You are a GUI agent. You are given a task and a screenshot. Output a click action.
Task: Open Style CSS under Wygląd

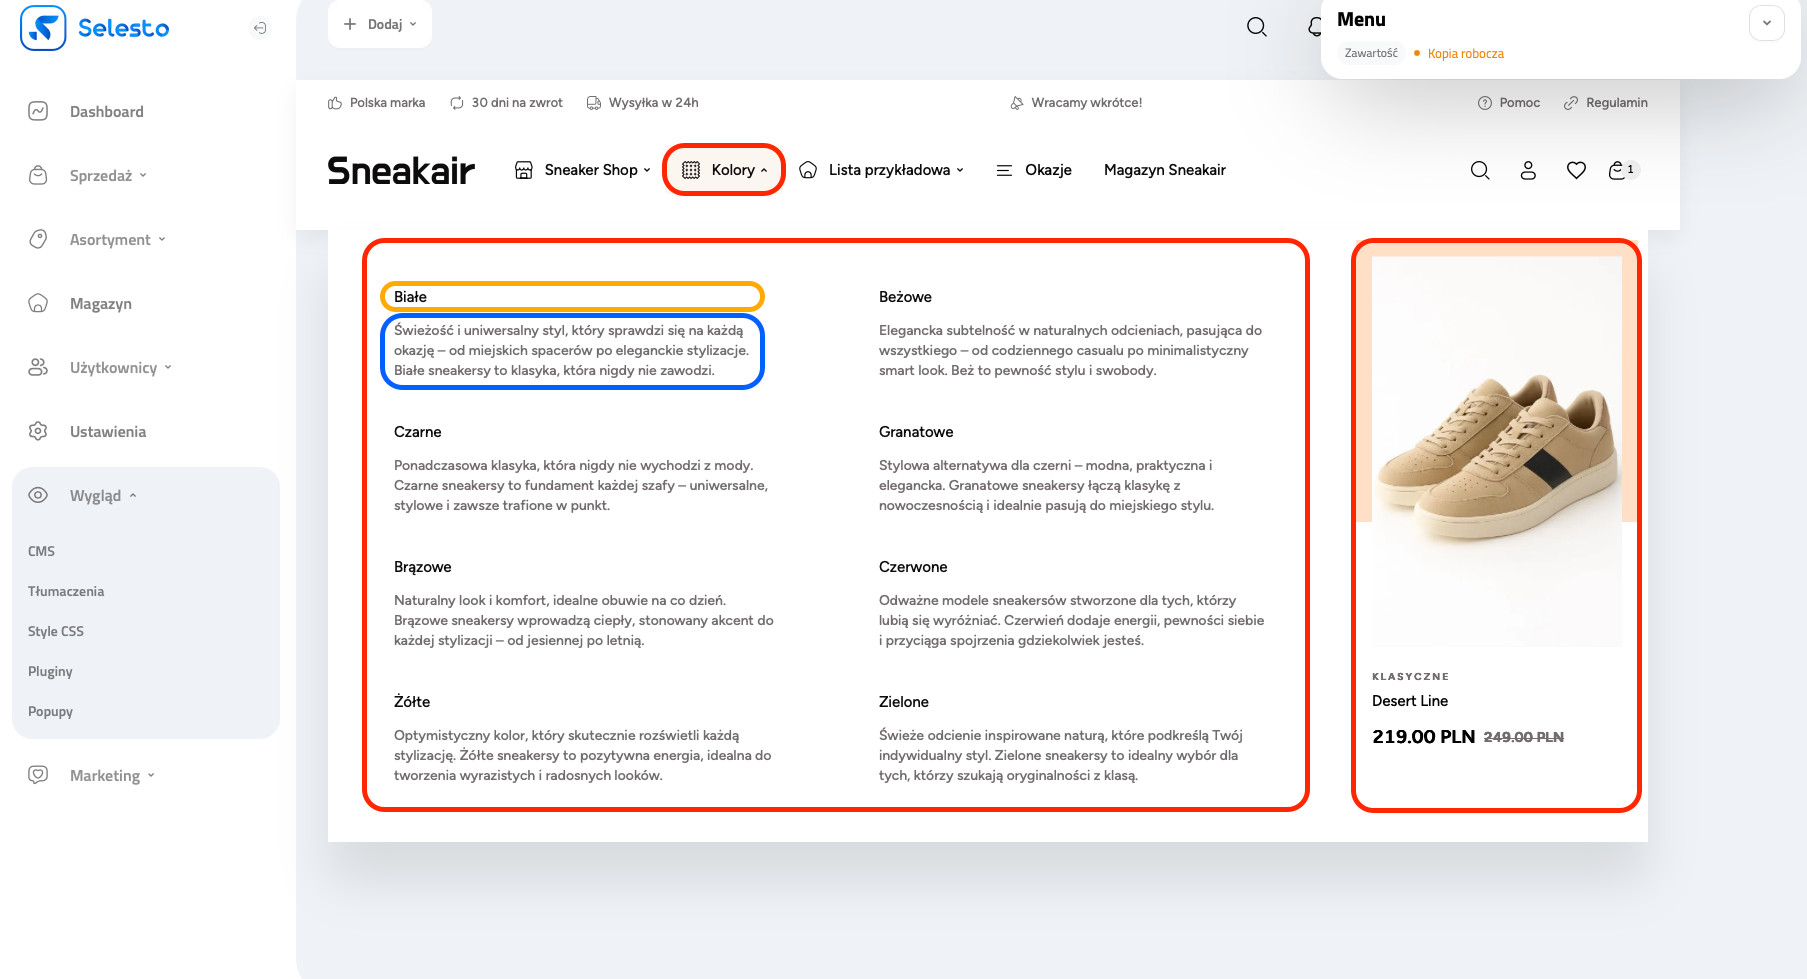pyautogui.click(x=56, y=631)
